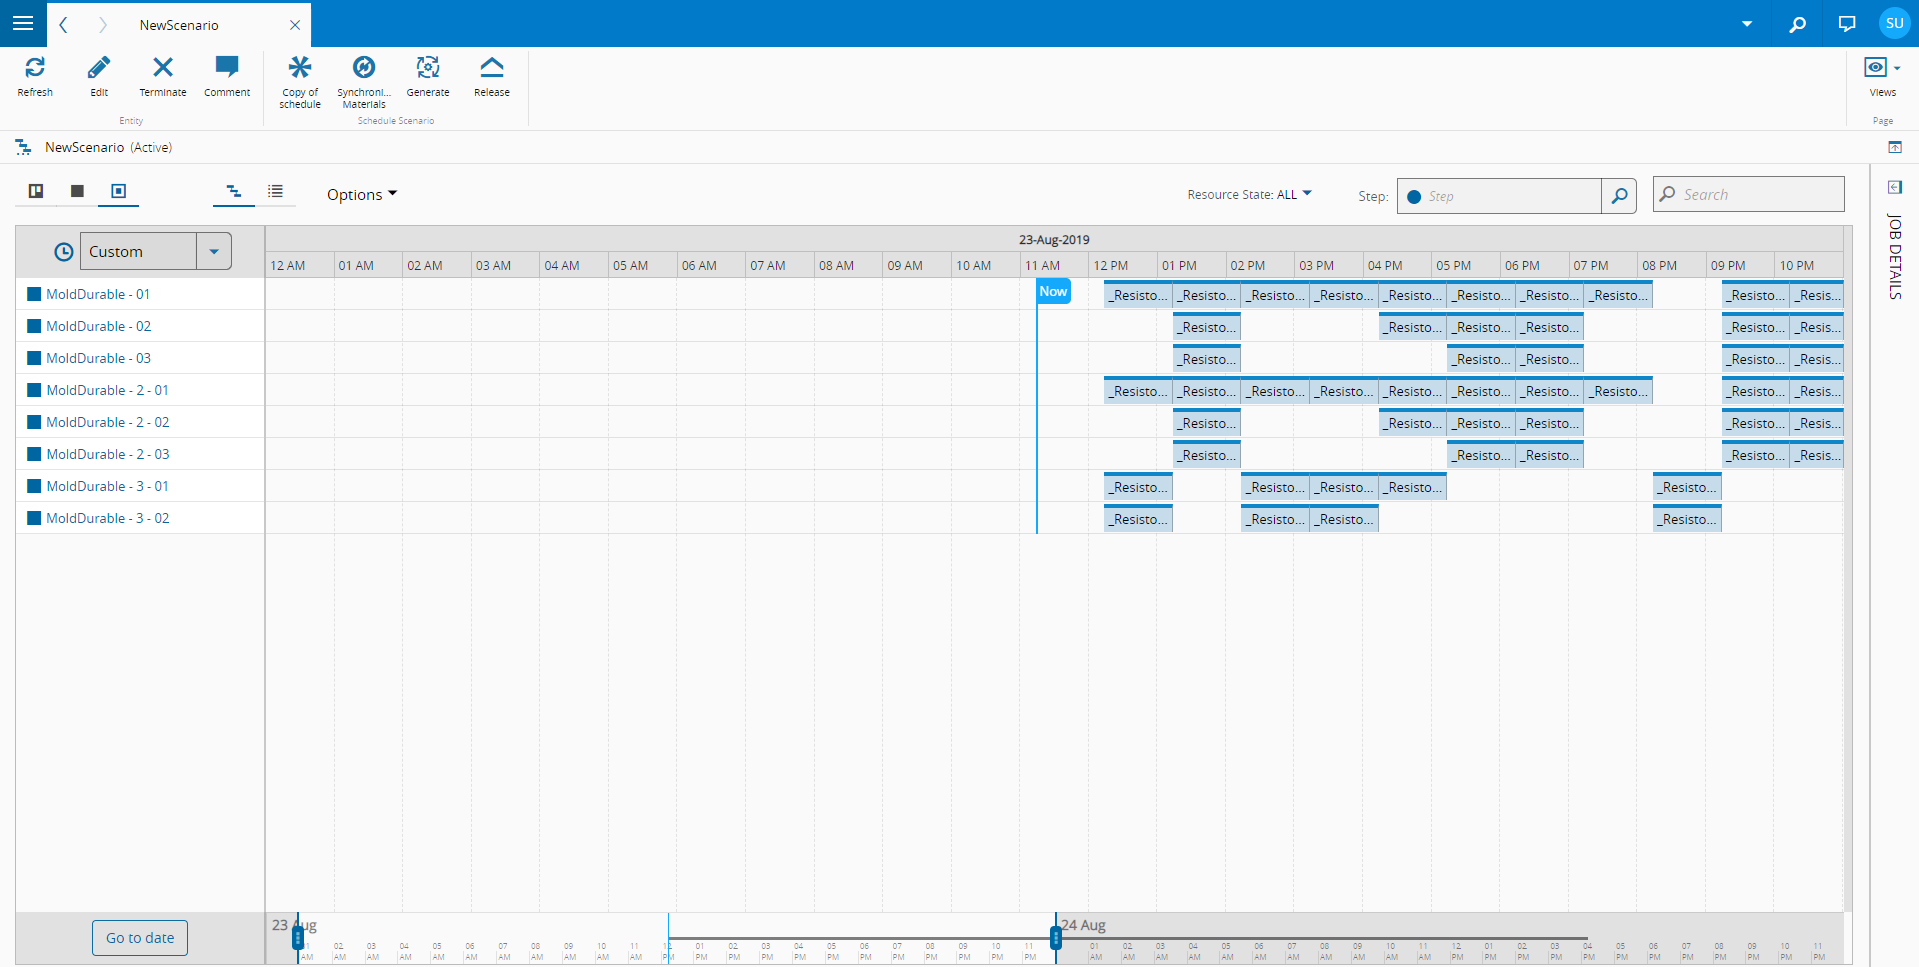Switch to the list view mode
The image size is (1919, 967).
[276, 191]
